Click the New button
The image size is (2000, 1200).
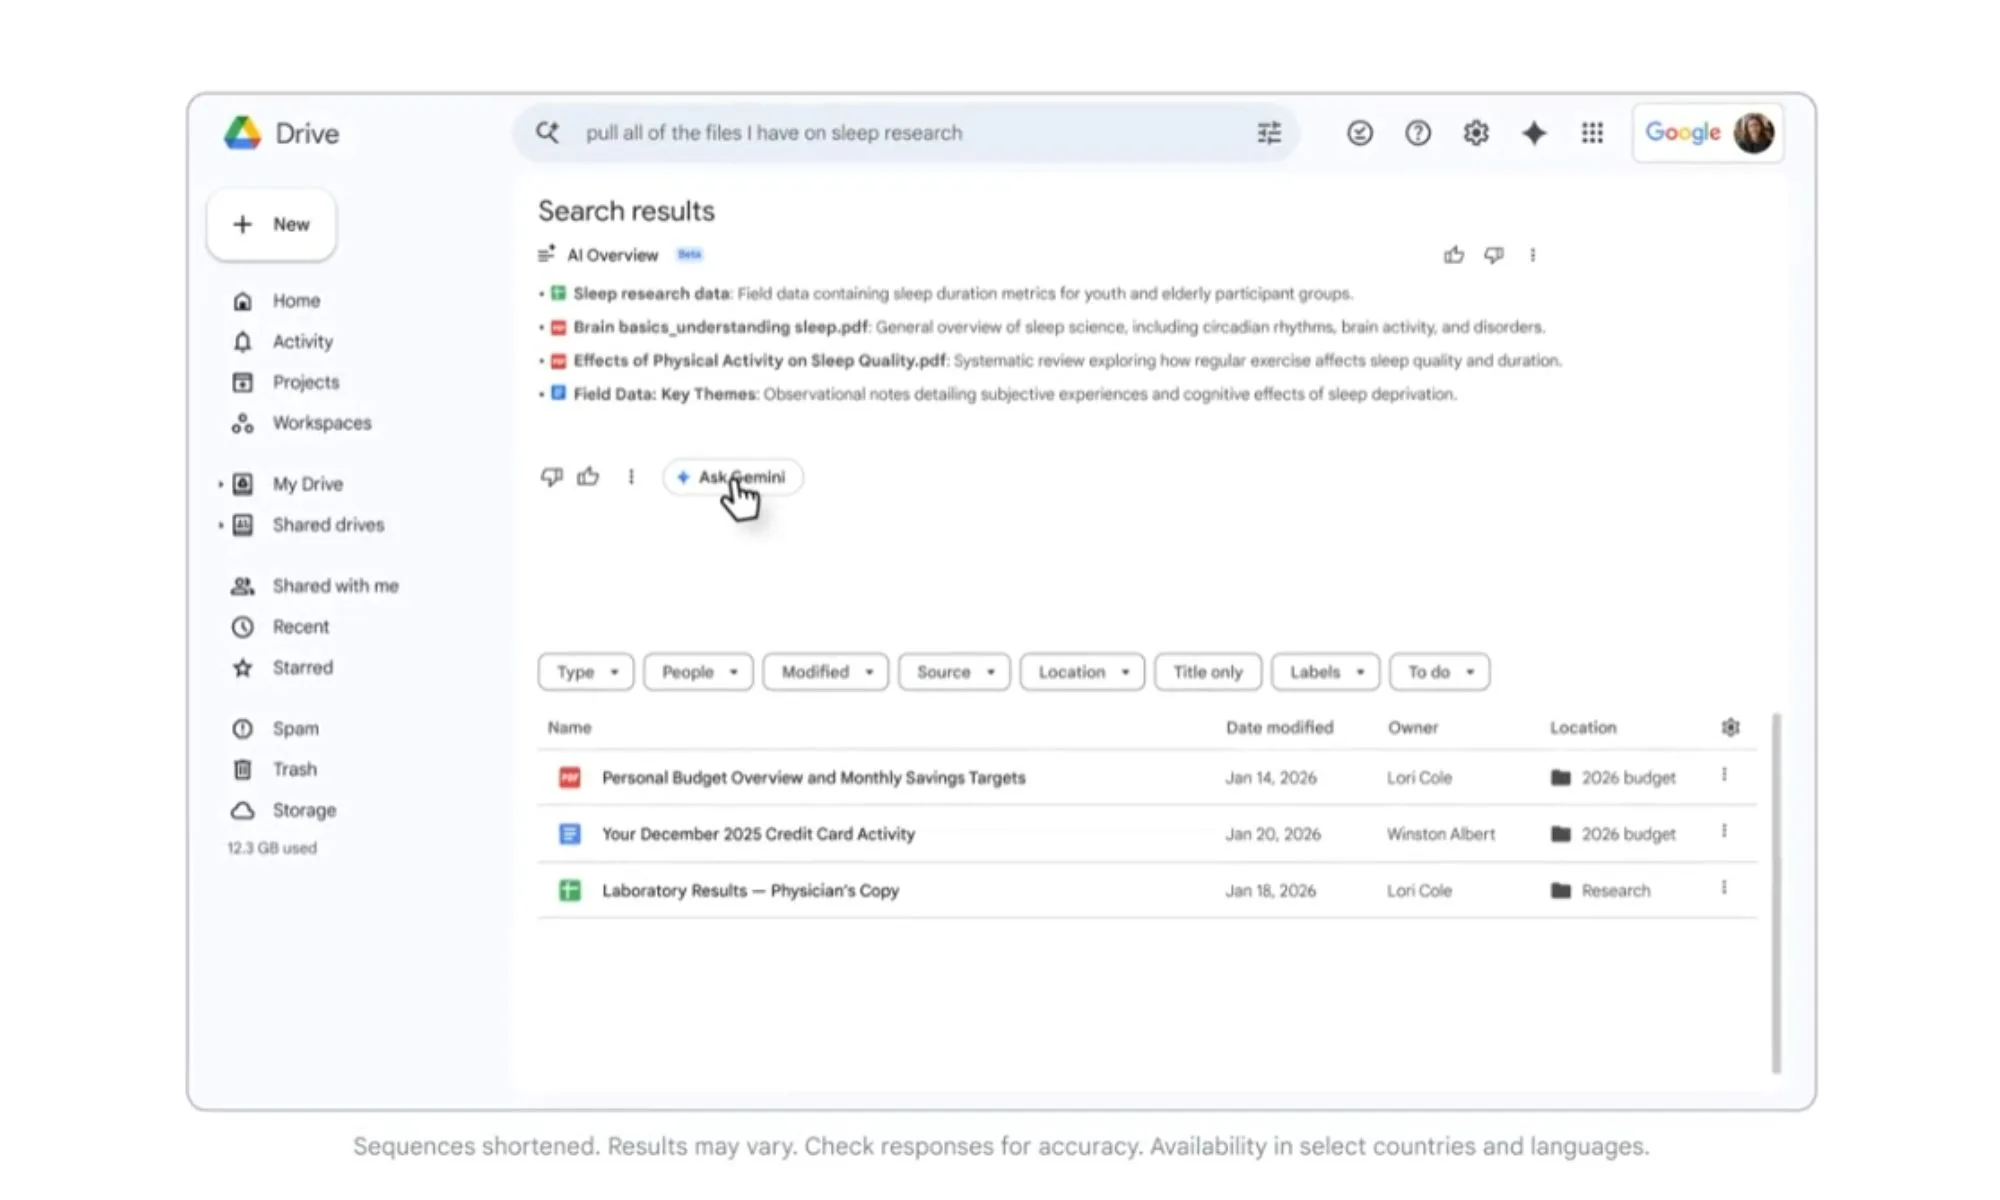coord(272,224)
